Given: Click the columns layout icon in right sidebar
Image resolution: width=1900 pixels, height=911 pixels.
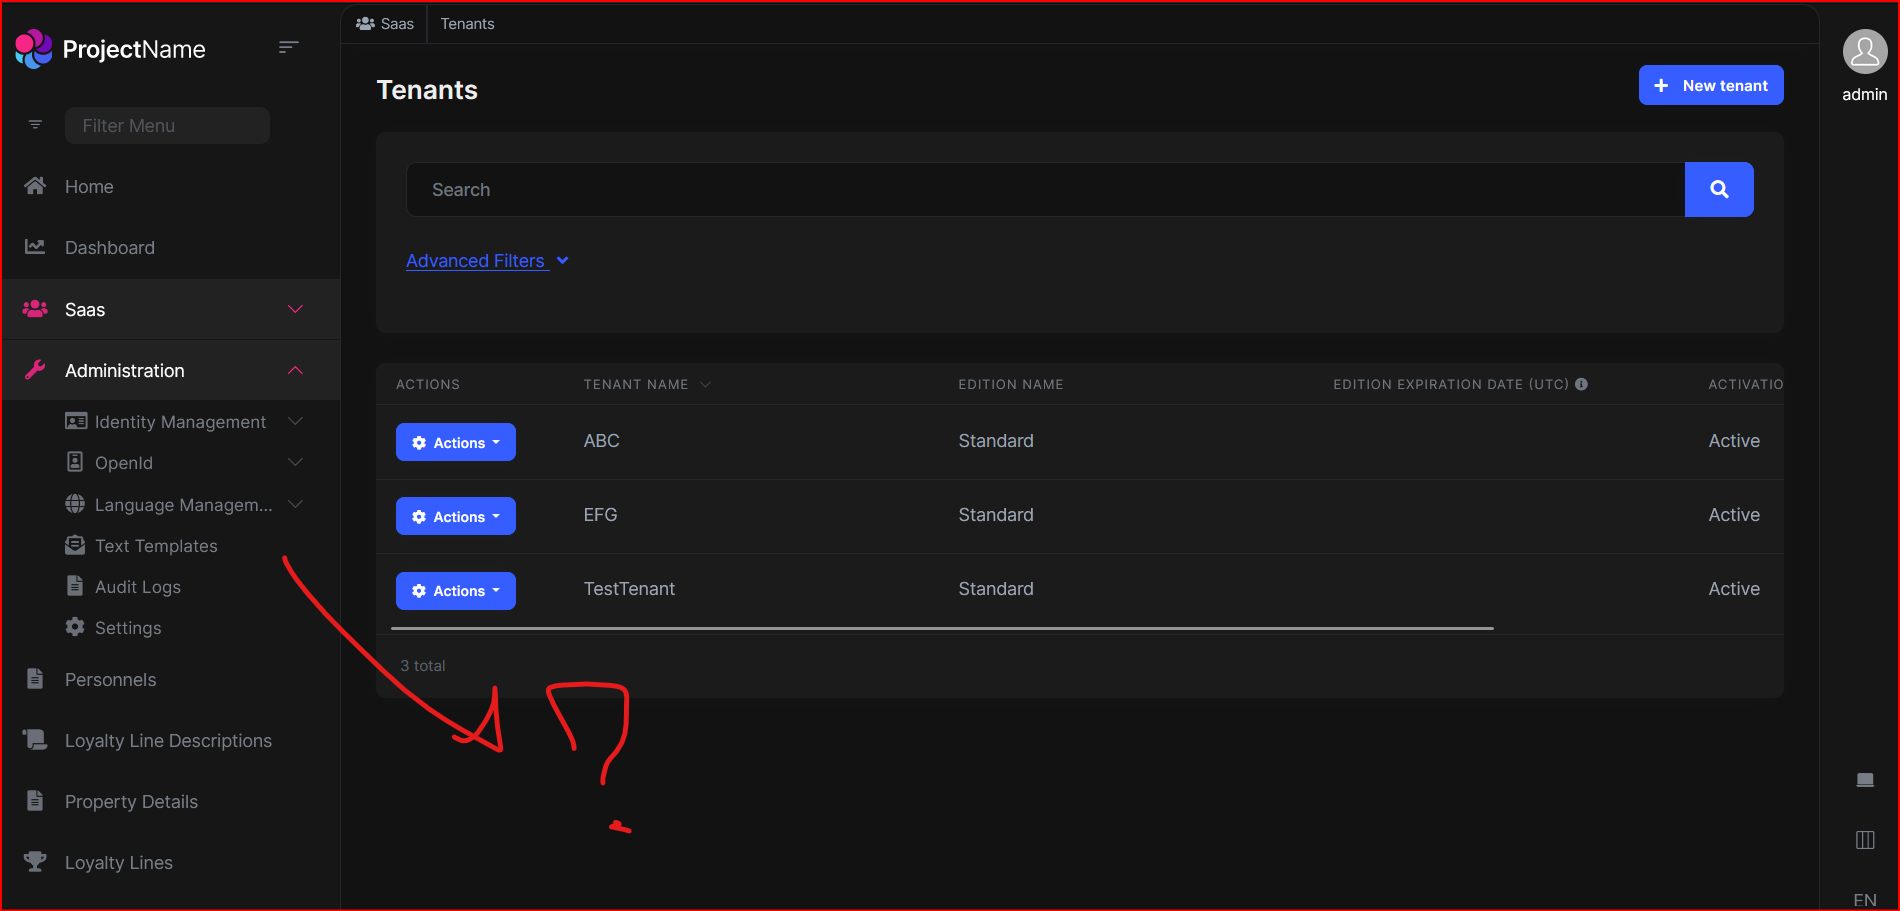Looking at the screenshot, I should [x=1864, y=840].
